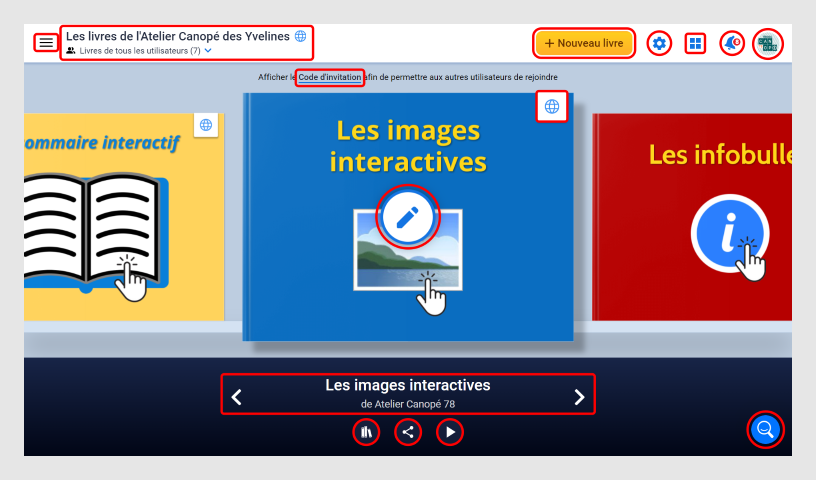Viewport: 816px width, 480px height.
Task: Expand the Livres de tous les utilisateurs dropdown
Action: point(208,50)
